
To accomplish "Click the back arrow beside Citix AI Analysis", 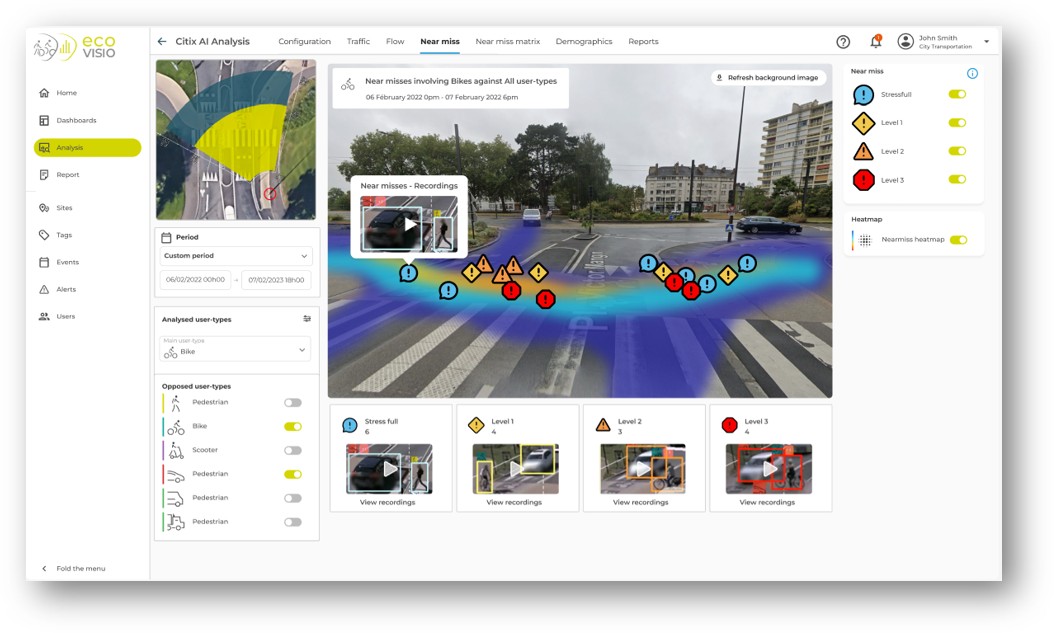I will coord(162,42).
